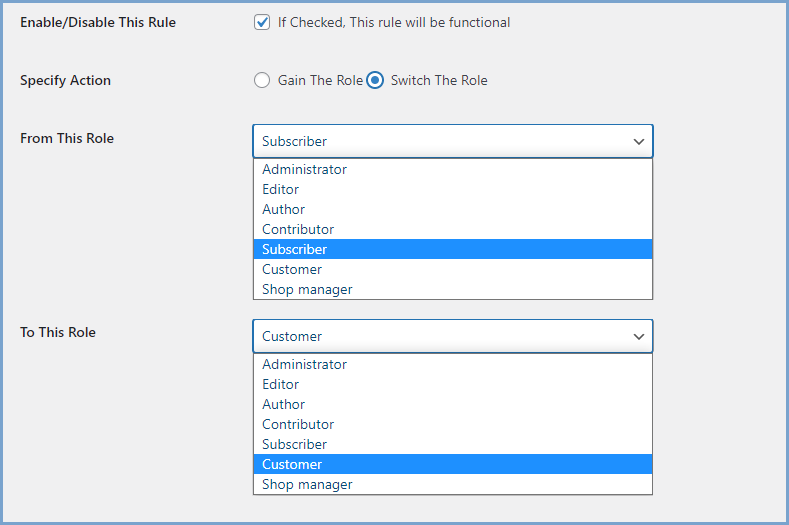
Task: Click the From This Role chevron arrow
Action: [x=639, y=142]
